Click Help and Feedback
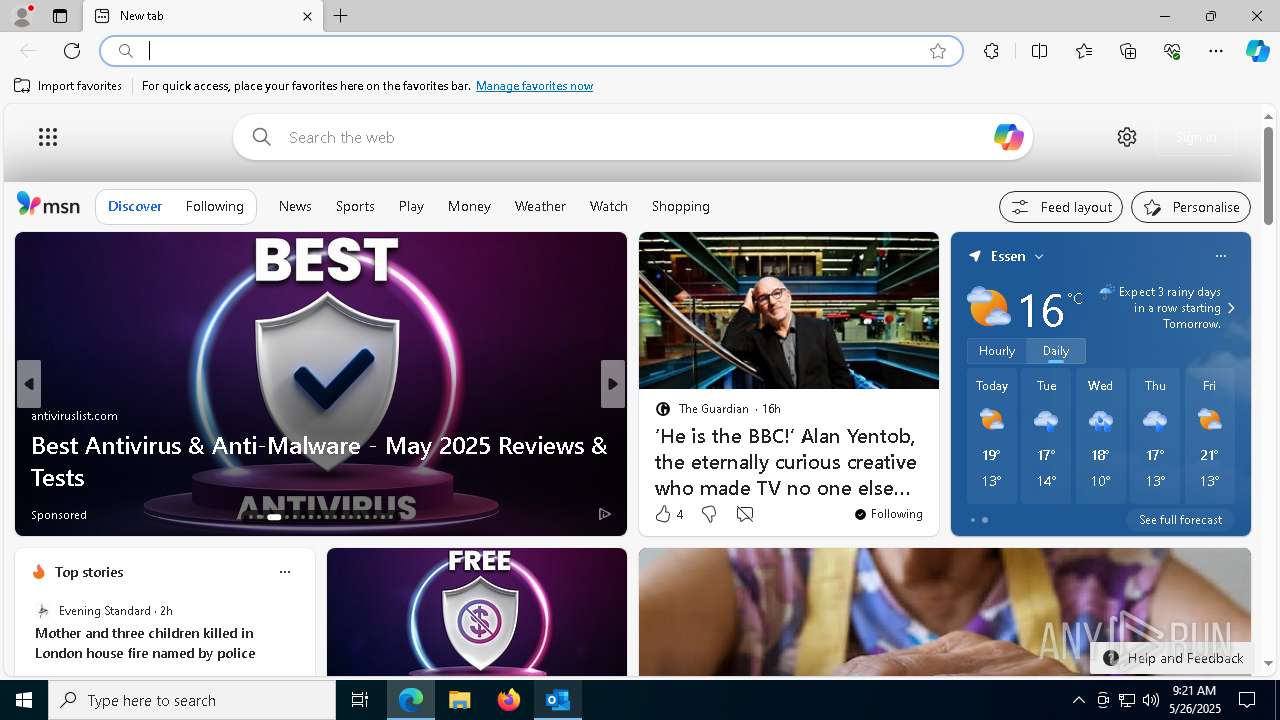This screenshot has width=1280, height=720. [1173, 658]
